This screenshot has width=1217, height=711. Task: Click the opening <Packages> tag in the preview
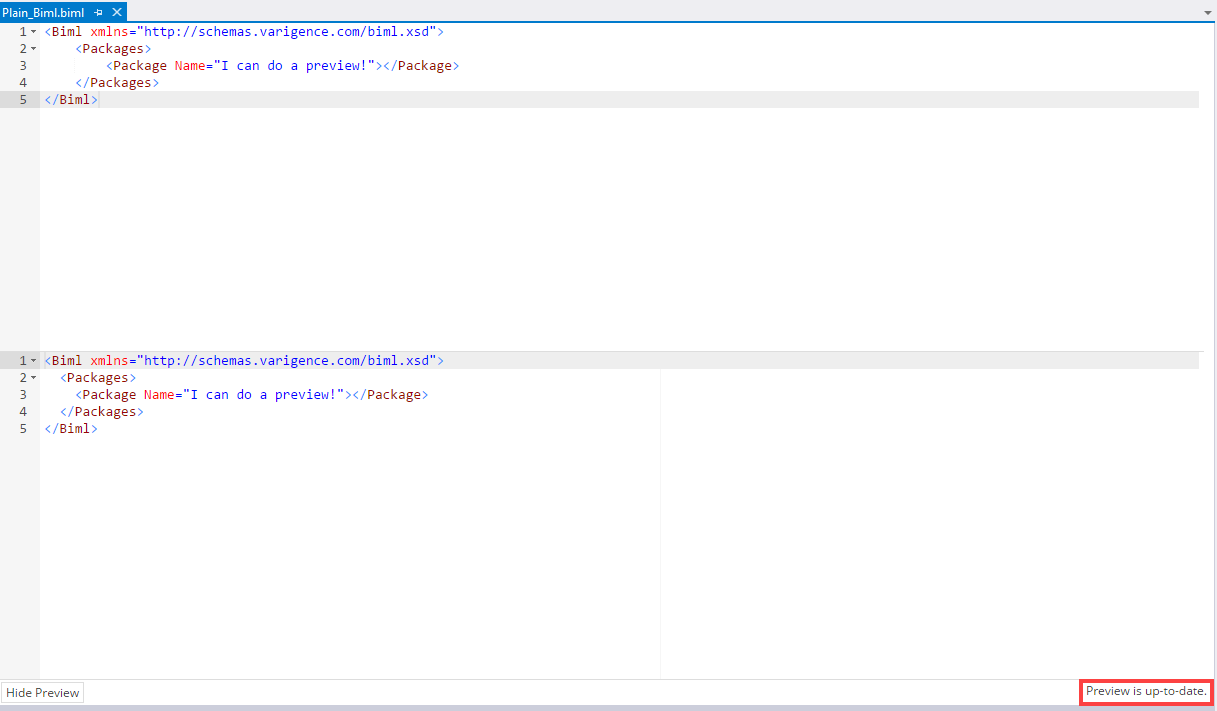(98, 378)
